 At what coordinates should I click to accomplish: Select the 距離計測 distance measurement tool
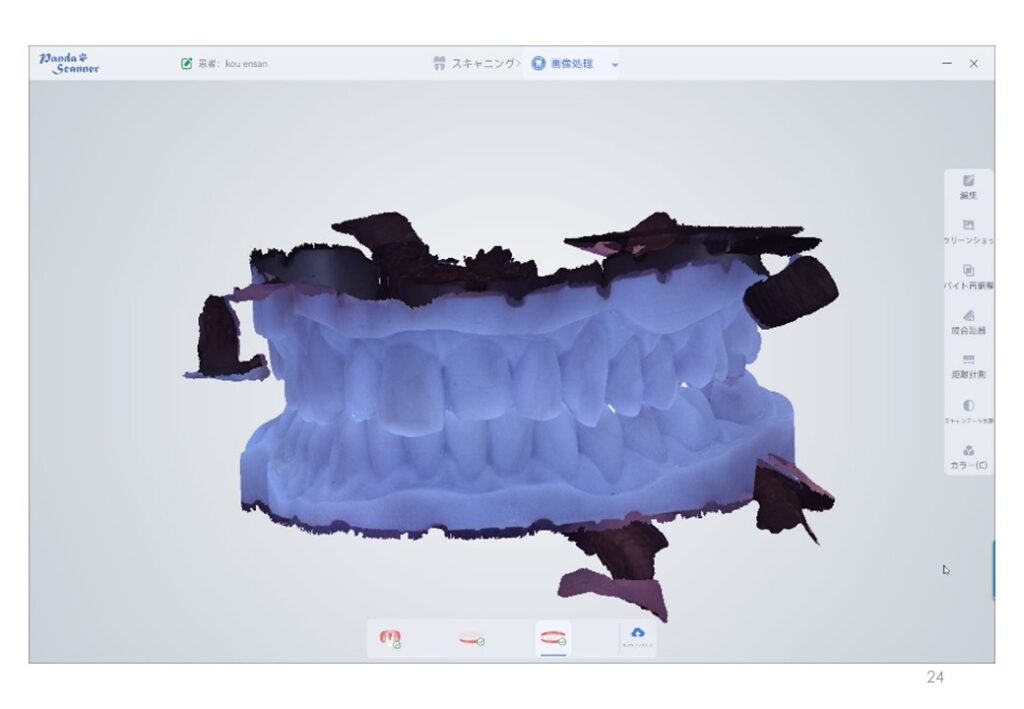point(968,365)
